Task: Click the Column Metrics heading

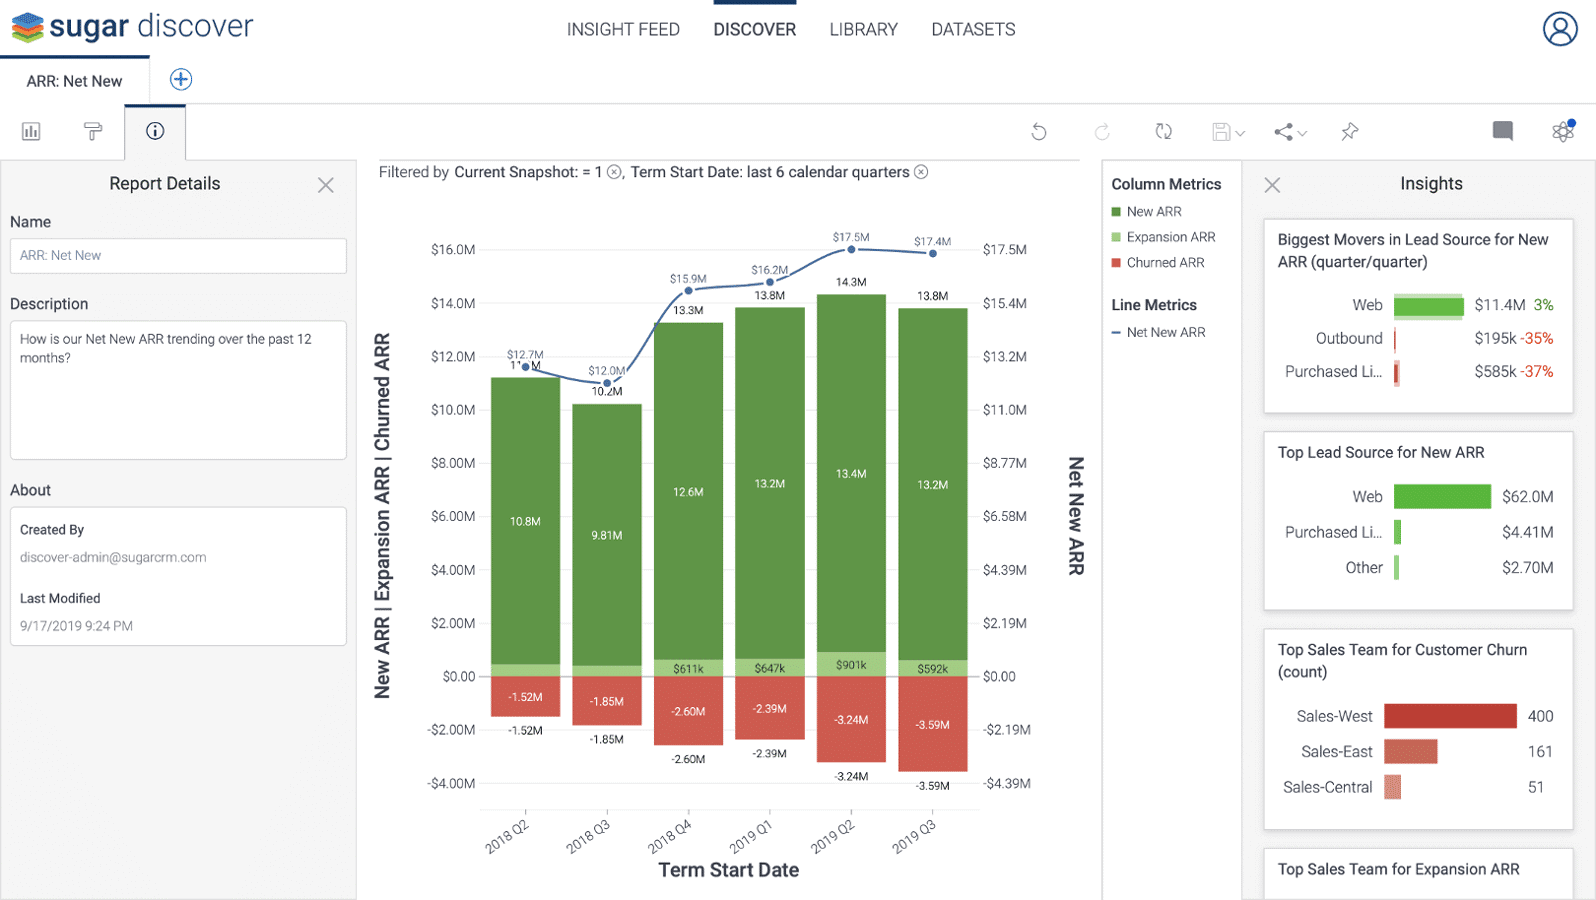Action: coord(1166,184)
